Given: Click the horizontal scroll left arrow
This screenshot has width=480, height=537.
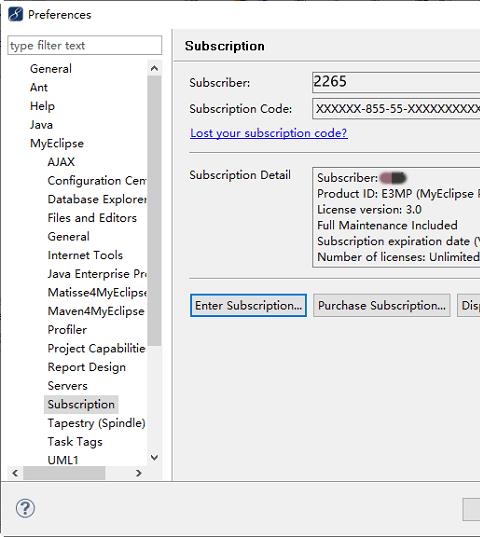Looking at the screenshot, I should click(x=15, y=473).
